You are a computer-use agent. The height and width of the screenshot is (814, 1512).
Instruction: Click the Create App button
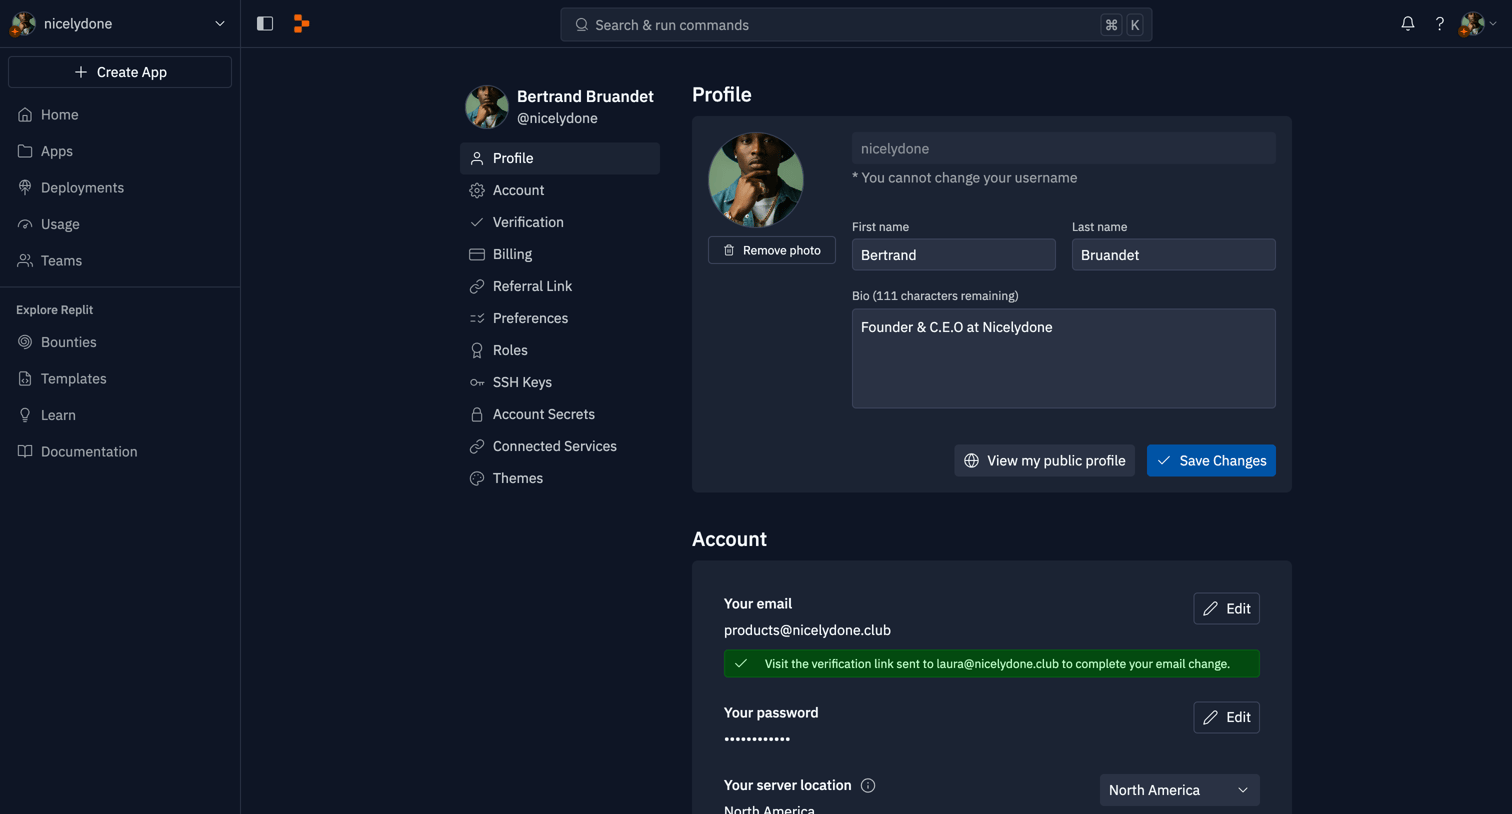120,72
